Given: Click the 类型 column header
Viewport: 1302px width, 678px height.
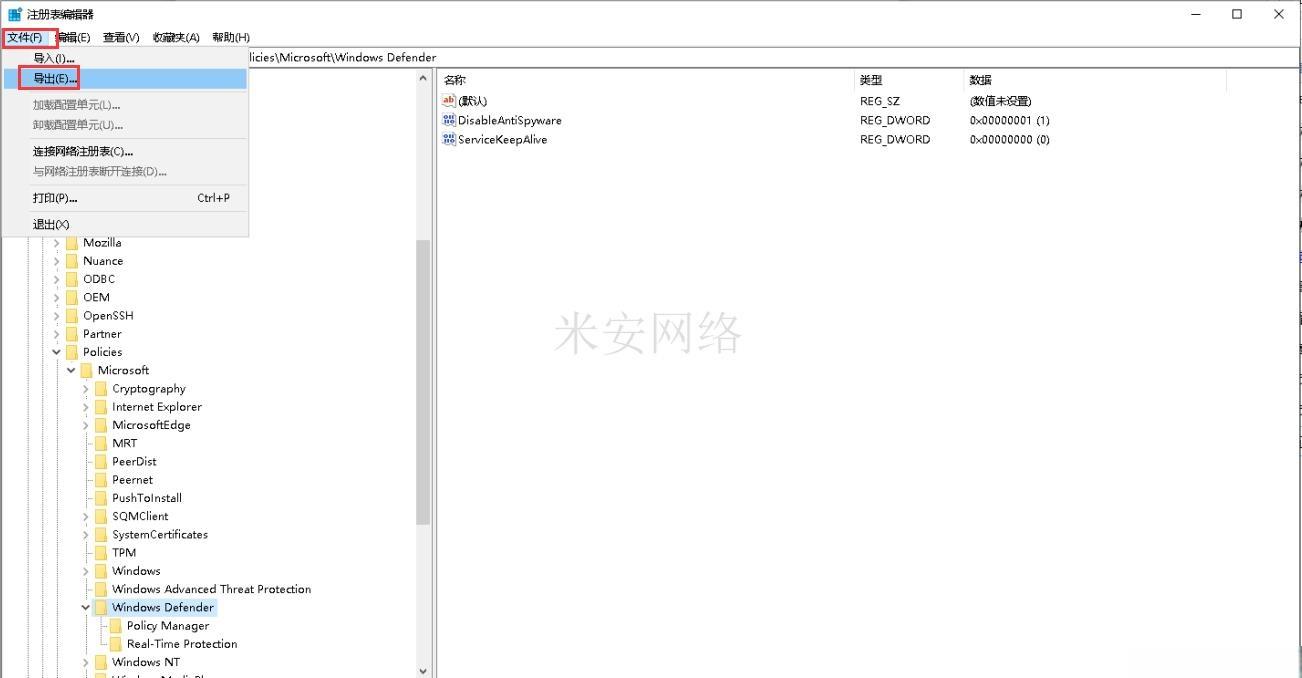Looking at the screenshot, I should point(871,80).
